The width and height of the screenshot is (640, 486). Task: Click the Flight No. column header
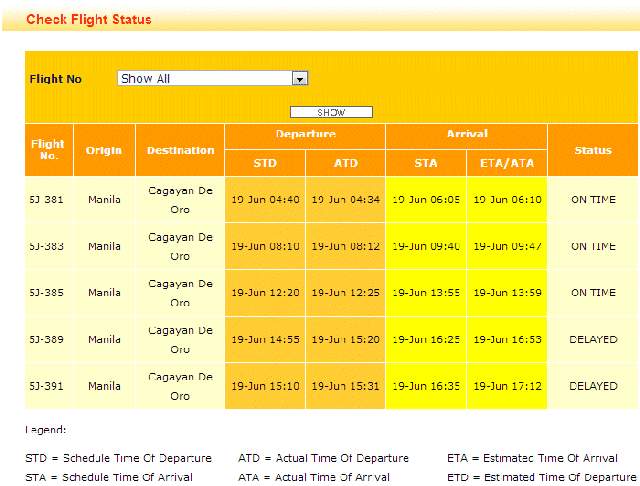point(47,150)
